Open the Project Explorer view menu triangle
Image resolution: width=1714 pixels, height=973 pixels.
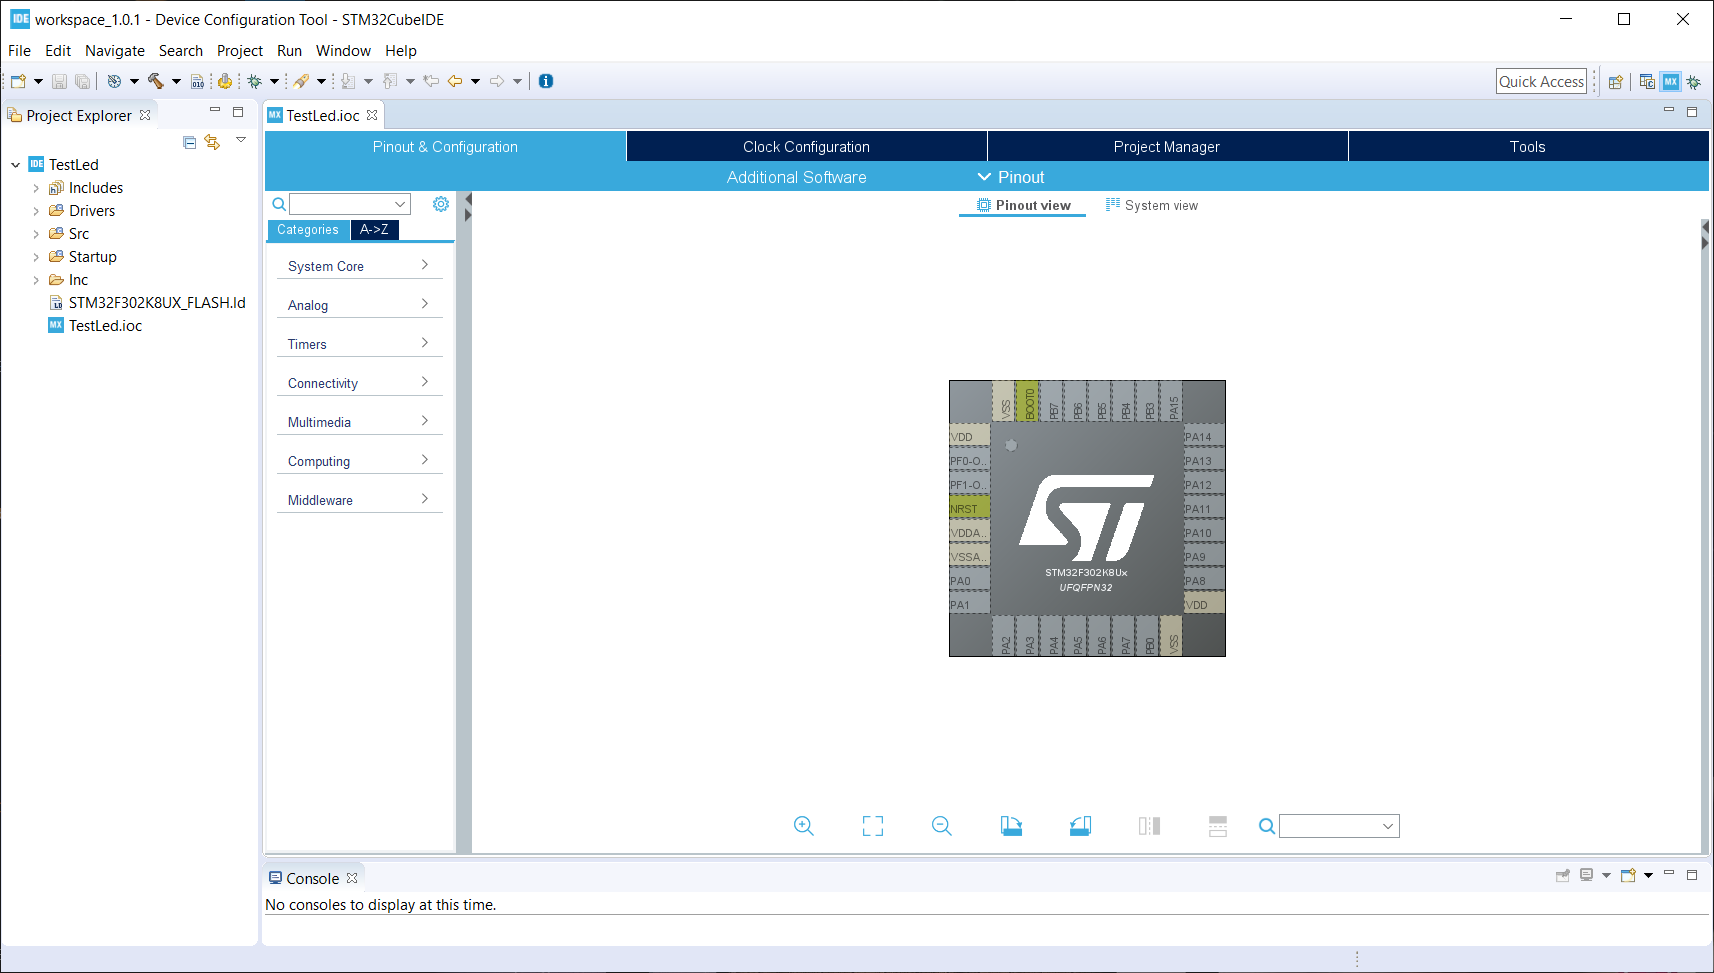pyautogui.click(x=241, y=140)
